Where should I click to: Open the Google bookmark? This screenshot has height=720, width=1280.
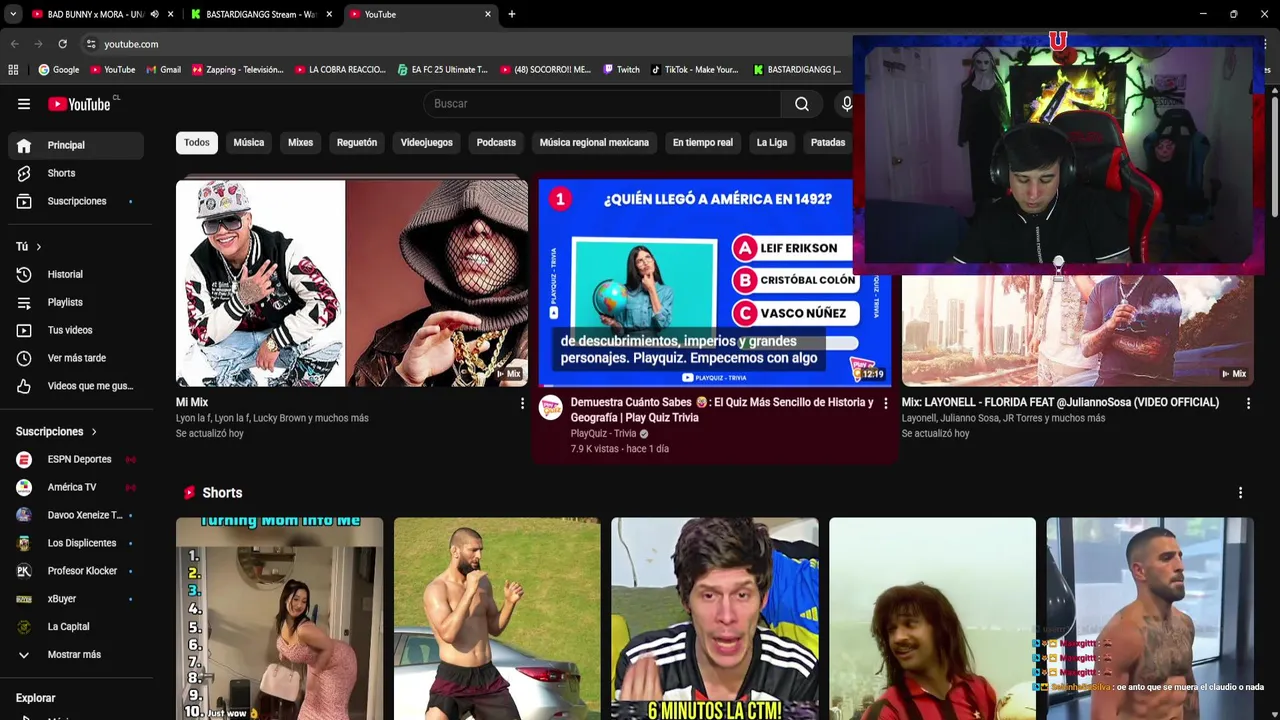pos(59,70)
